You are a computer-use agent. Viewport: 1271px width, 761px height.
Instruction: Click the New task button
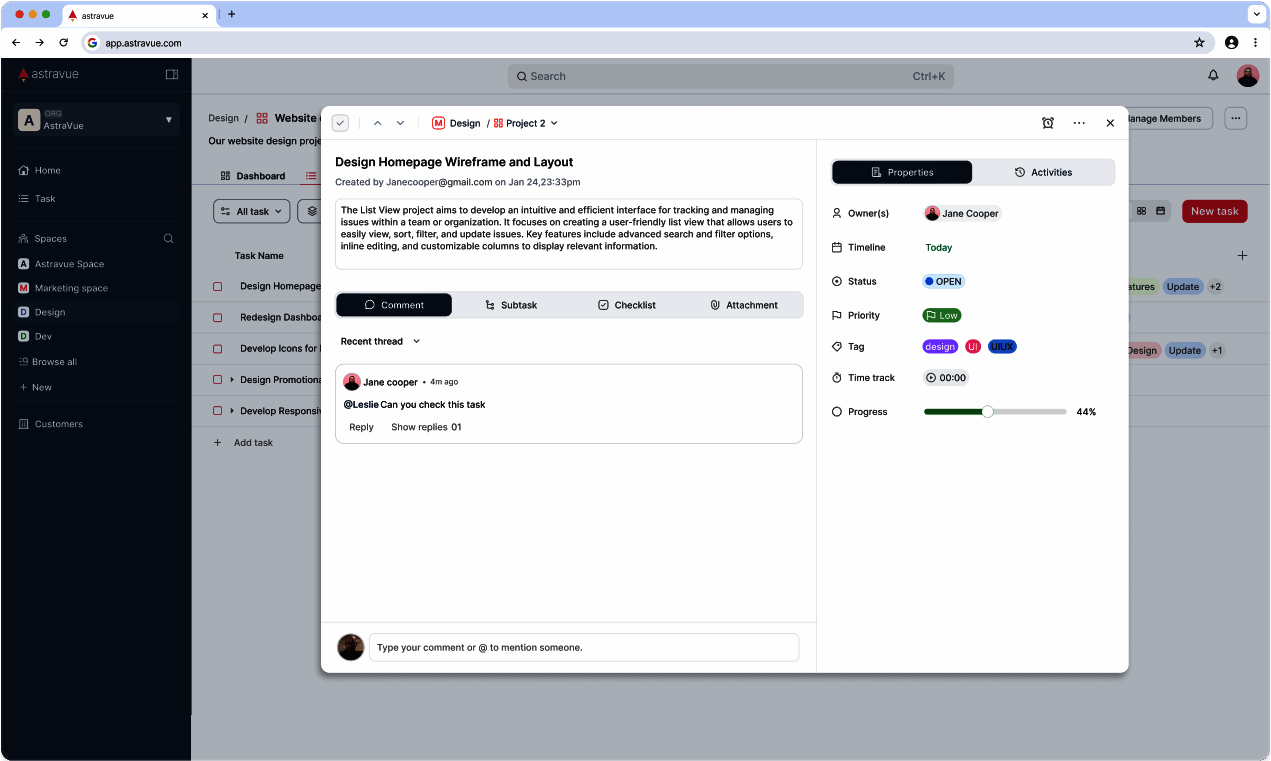pos(1214,211)
